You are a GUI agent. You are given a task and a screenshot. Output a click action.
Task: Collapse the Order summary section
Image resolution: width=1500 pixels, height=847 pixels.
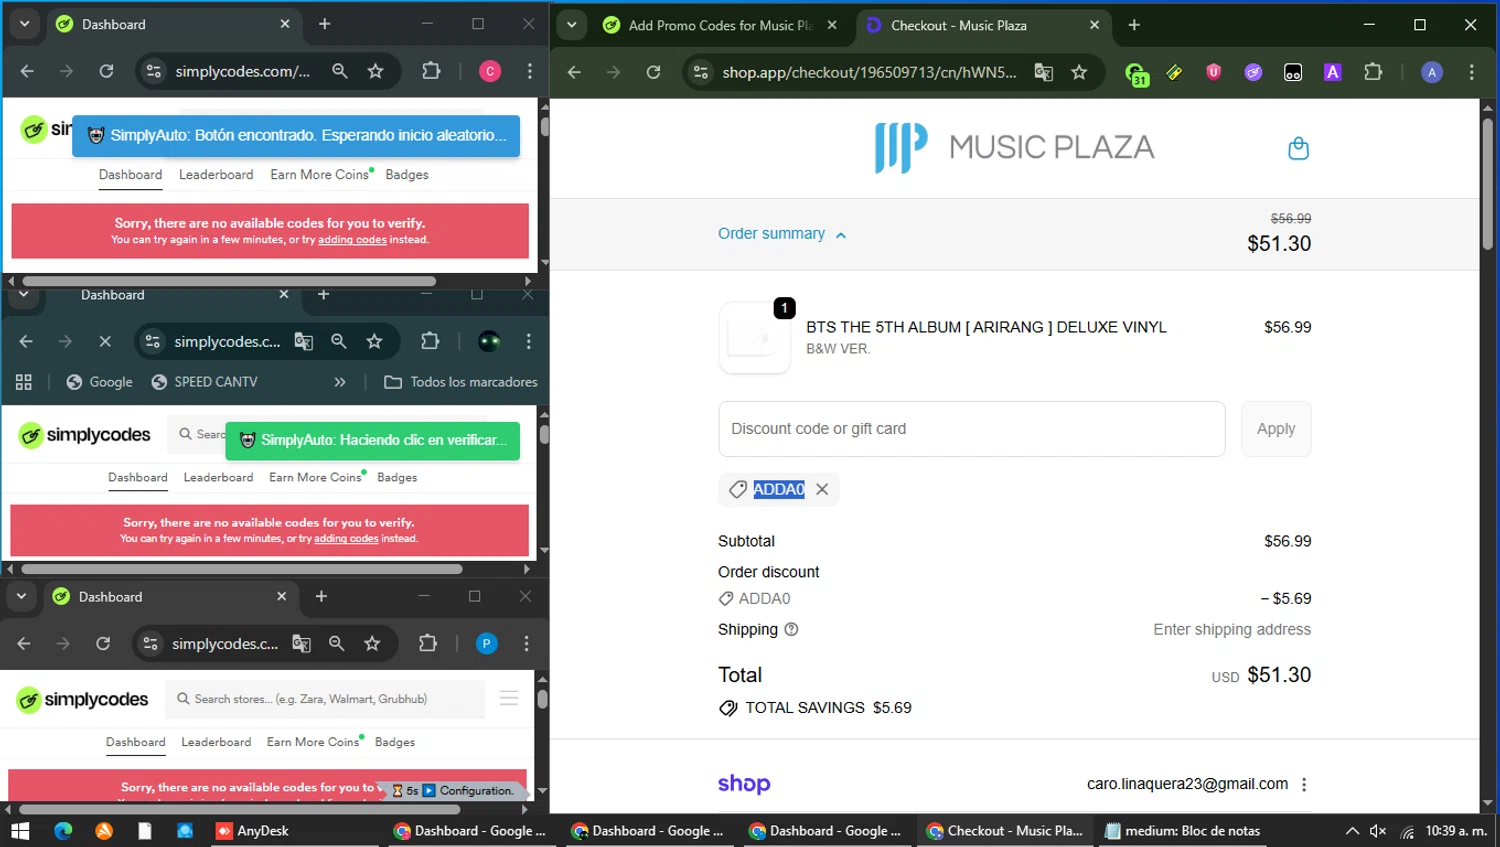(x=782, y=234)
